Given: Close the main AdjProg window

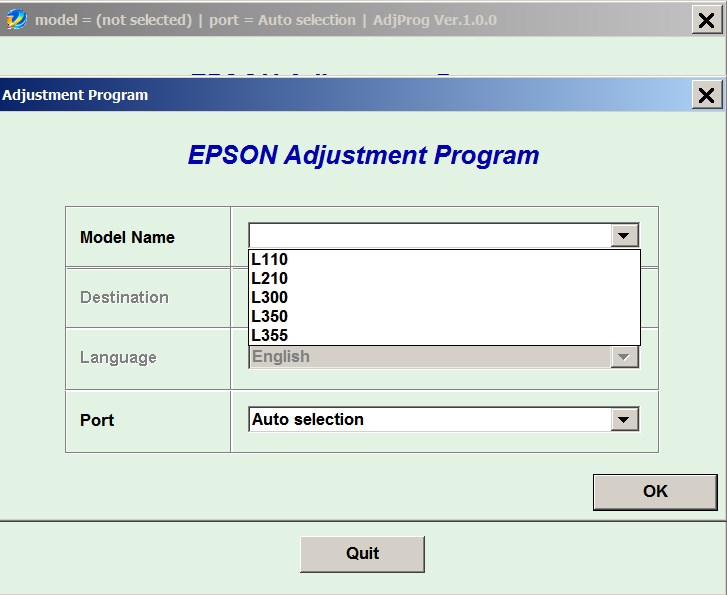Looking at the screenshot, I should click(706, 20).
